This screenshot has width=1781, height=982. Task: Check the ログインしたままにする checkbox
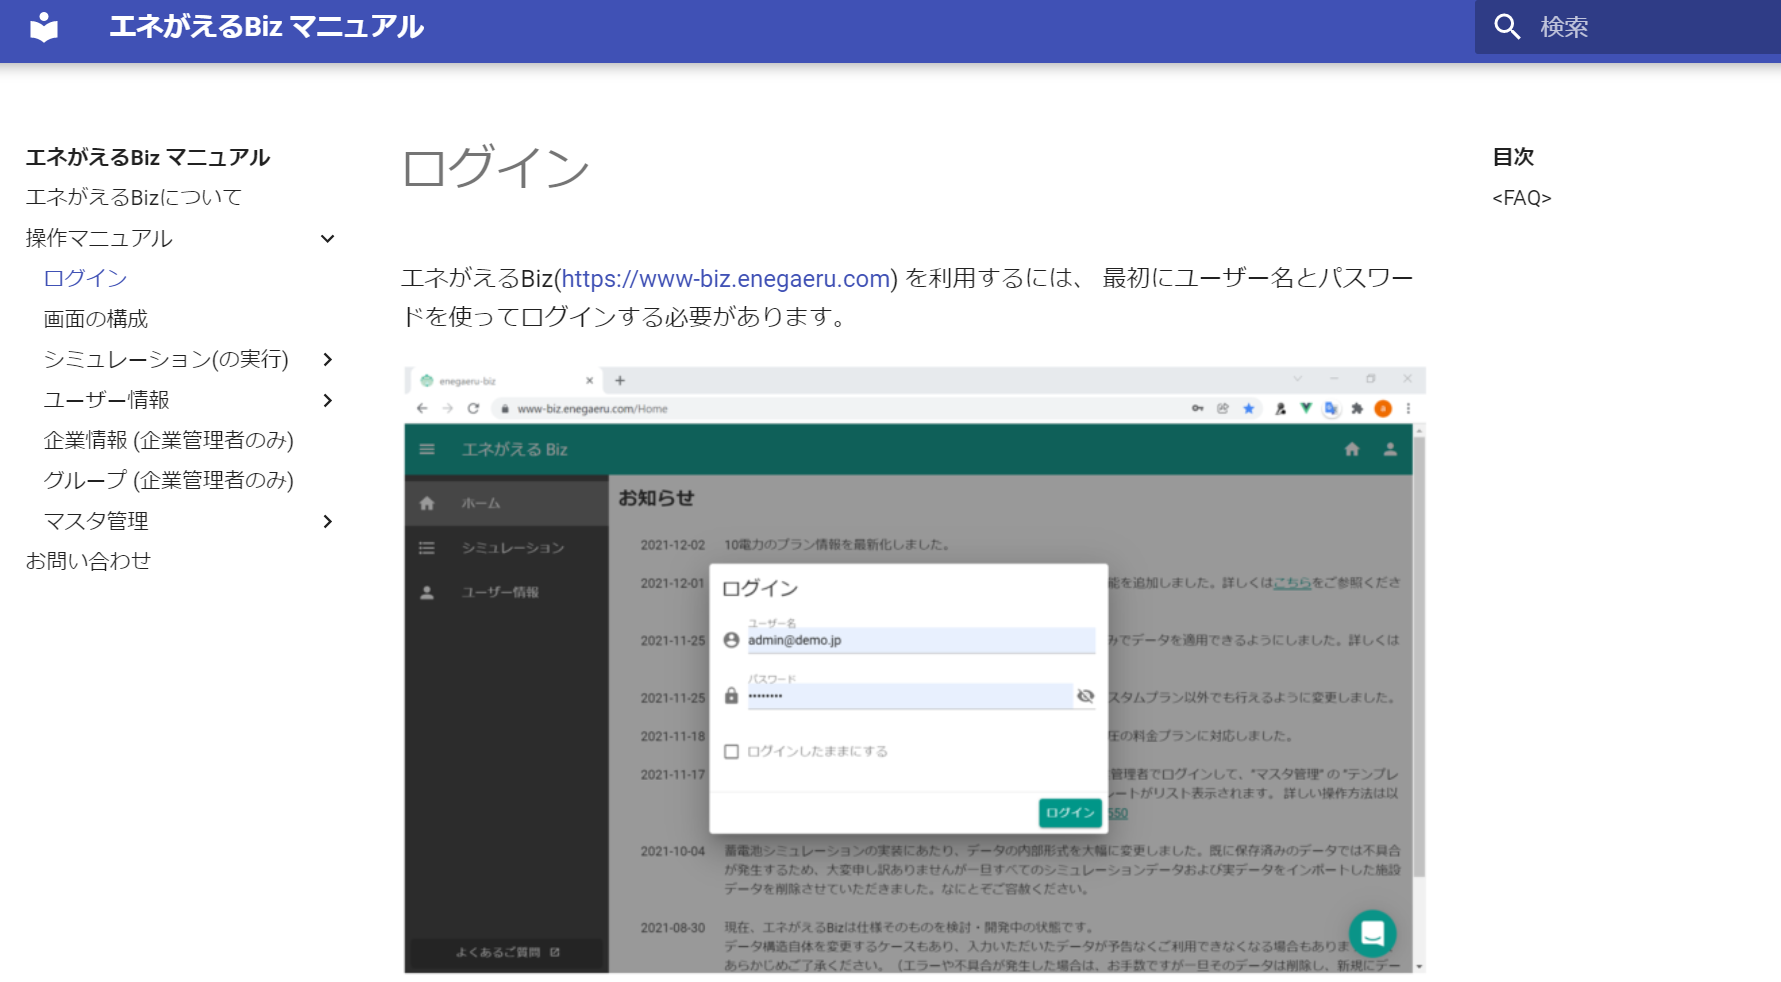point(731,751)
